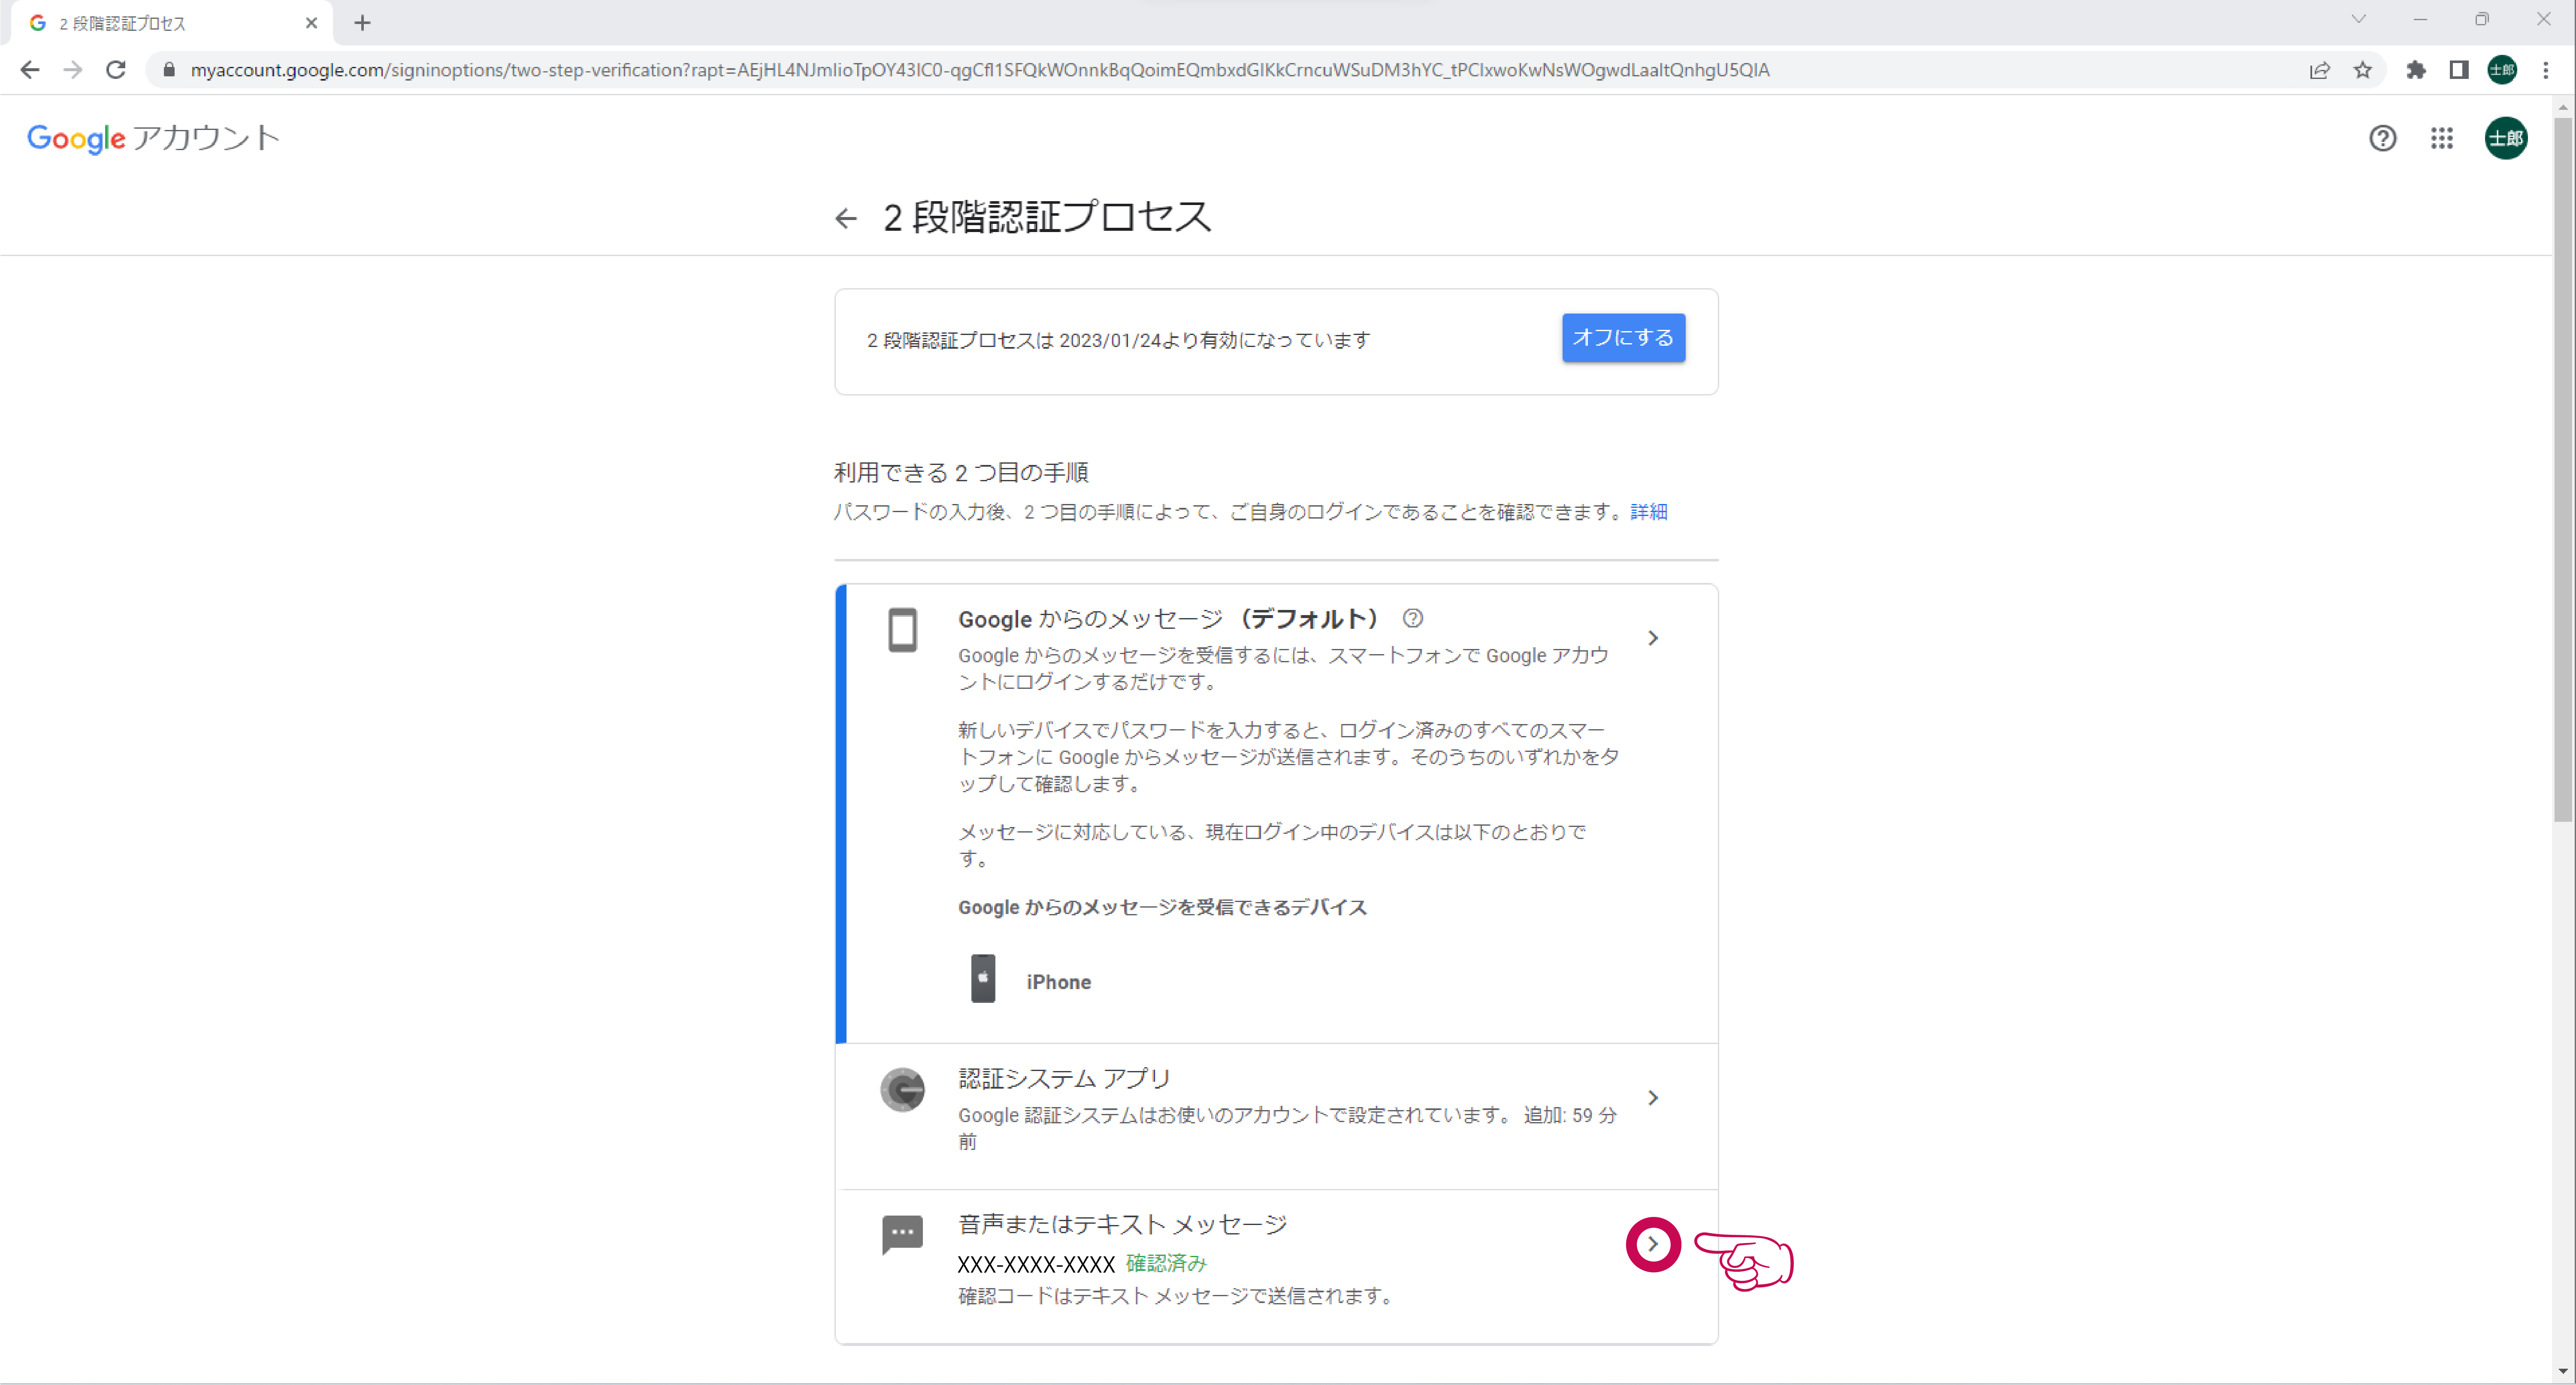Click the 利用できる 2 つ目の手順 heading
The height and width of the screenshot is (1385, 2576).
point(961,473)
